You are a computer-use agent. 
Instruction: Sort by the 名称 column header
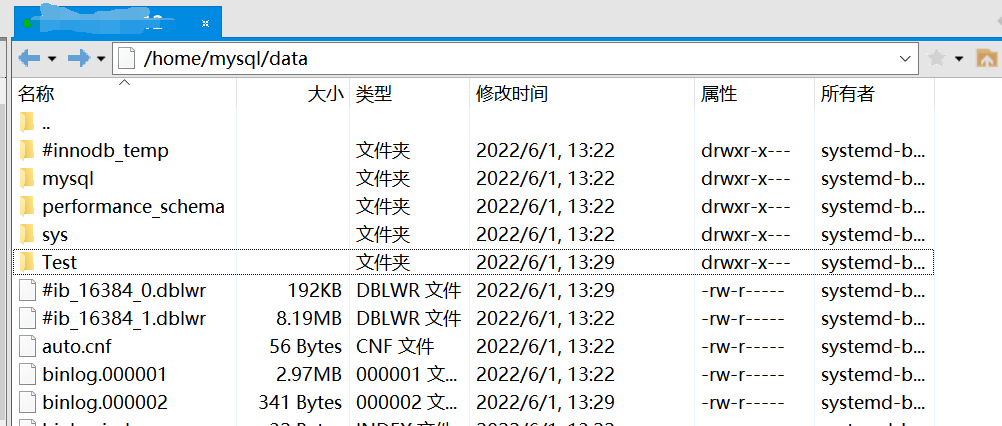(125, 95)
